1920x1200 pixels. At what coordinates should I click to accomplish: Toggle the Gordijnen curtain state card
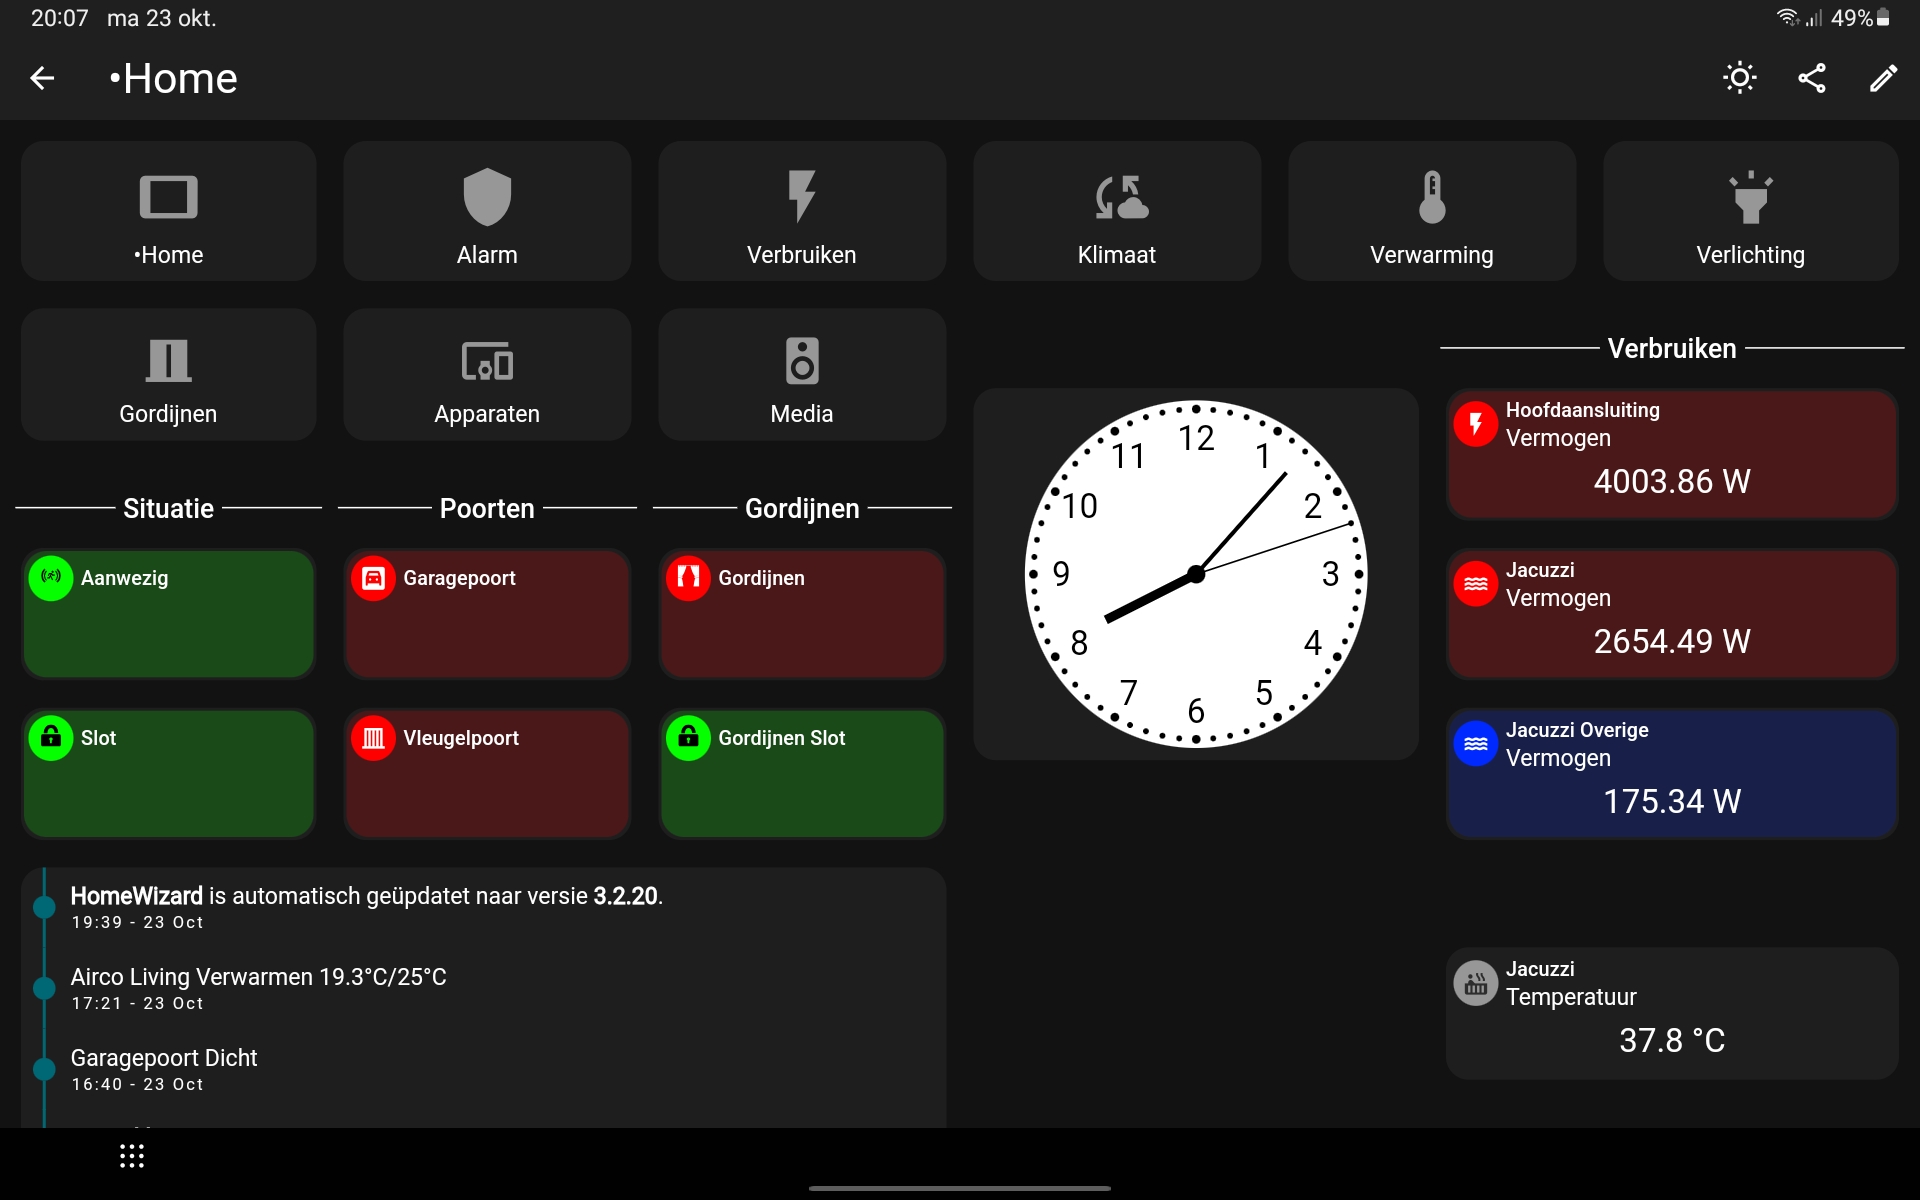[x=802, y=614]
